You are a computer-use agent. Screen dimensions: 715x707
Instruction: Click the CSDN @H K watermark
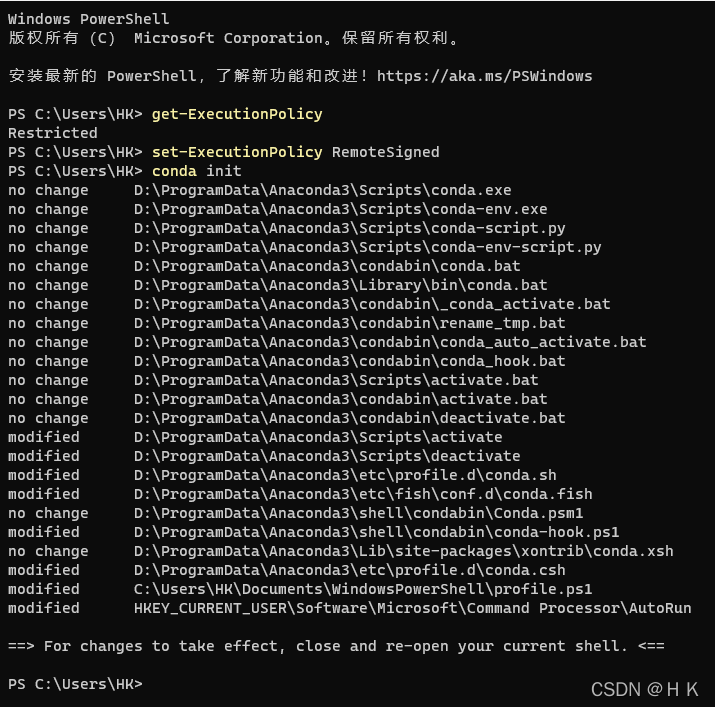pyautogui.click(x=644, y=690)
